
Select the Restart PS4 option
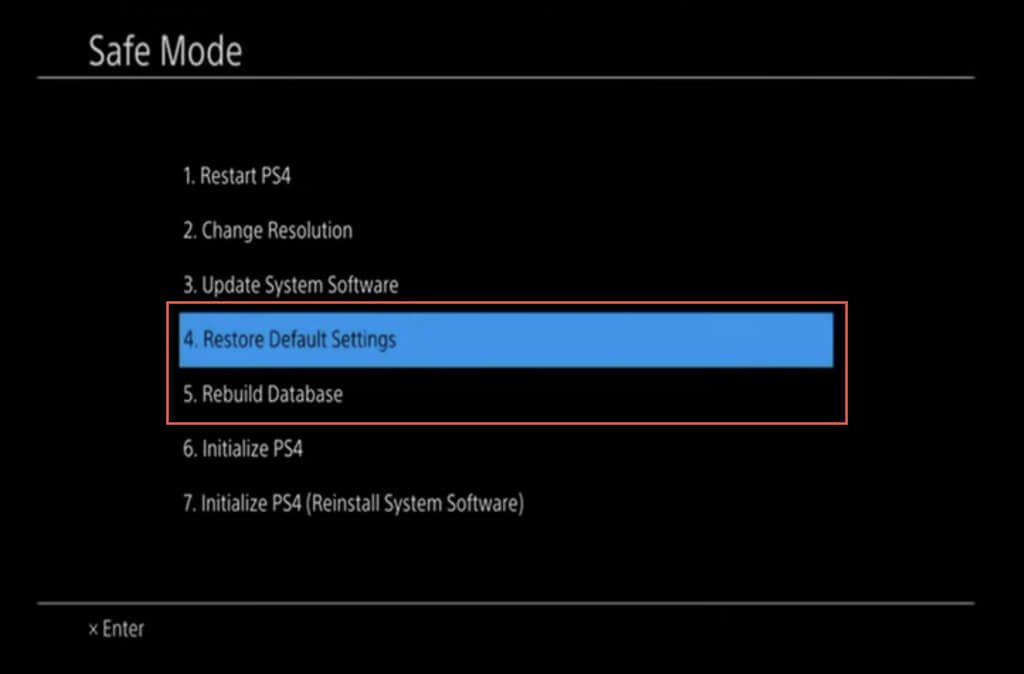tap(237, 177)
